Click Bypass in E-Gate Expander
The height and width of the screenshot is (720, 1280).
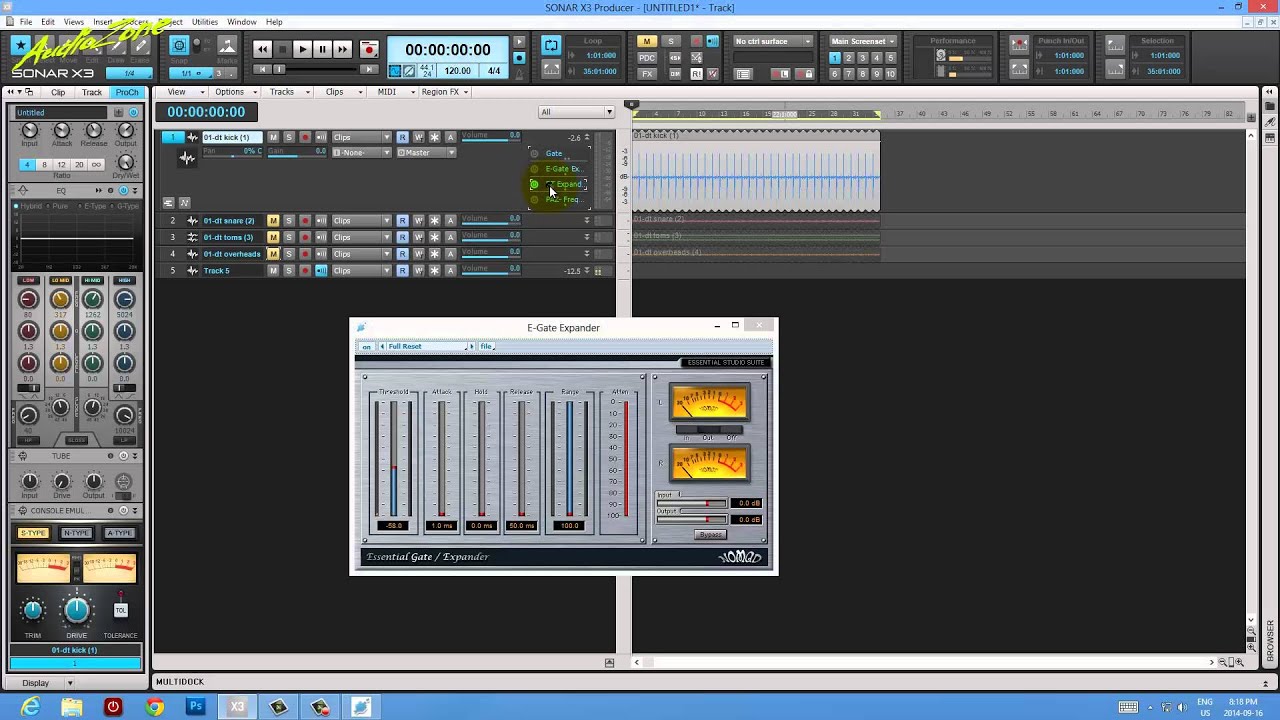[x=710, y=535]
